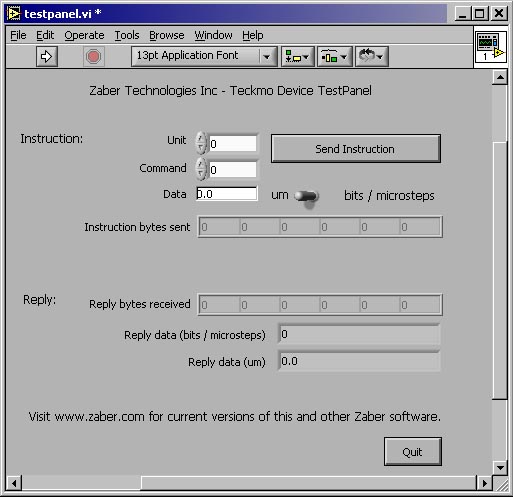Minimize the testpanel.vi window

pyautogui.click(x=463, y=14)
